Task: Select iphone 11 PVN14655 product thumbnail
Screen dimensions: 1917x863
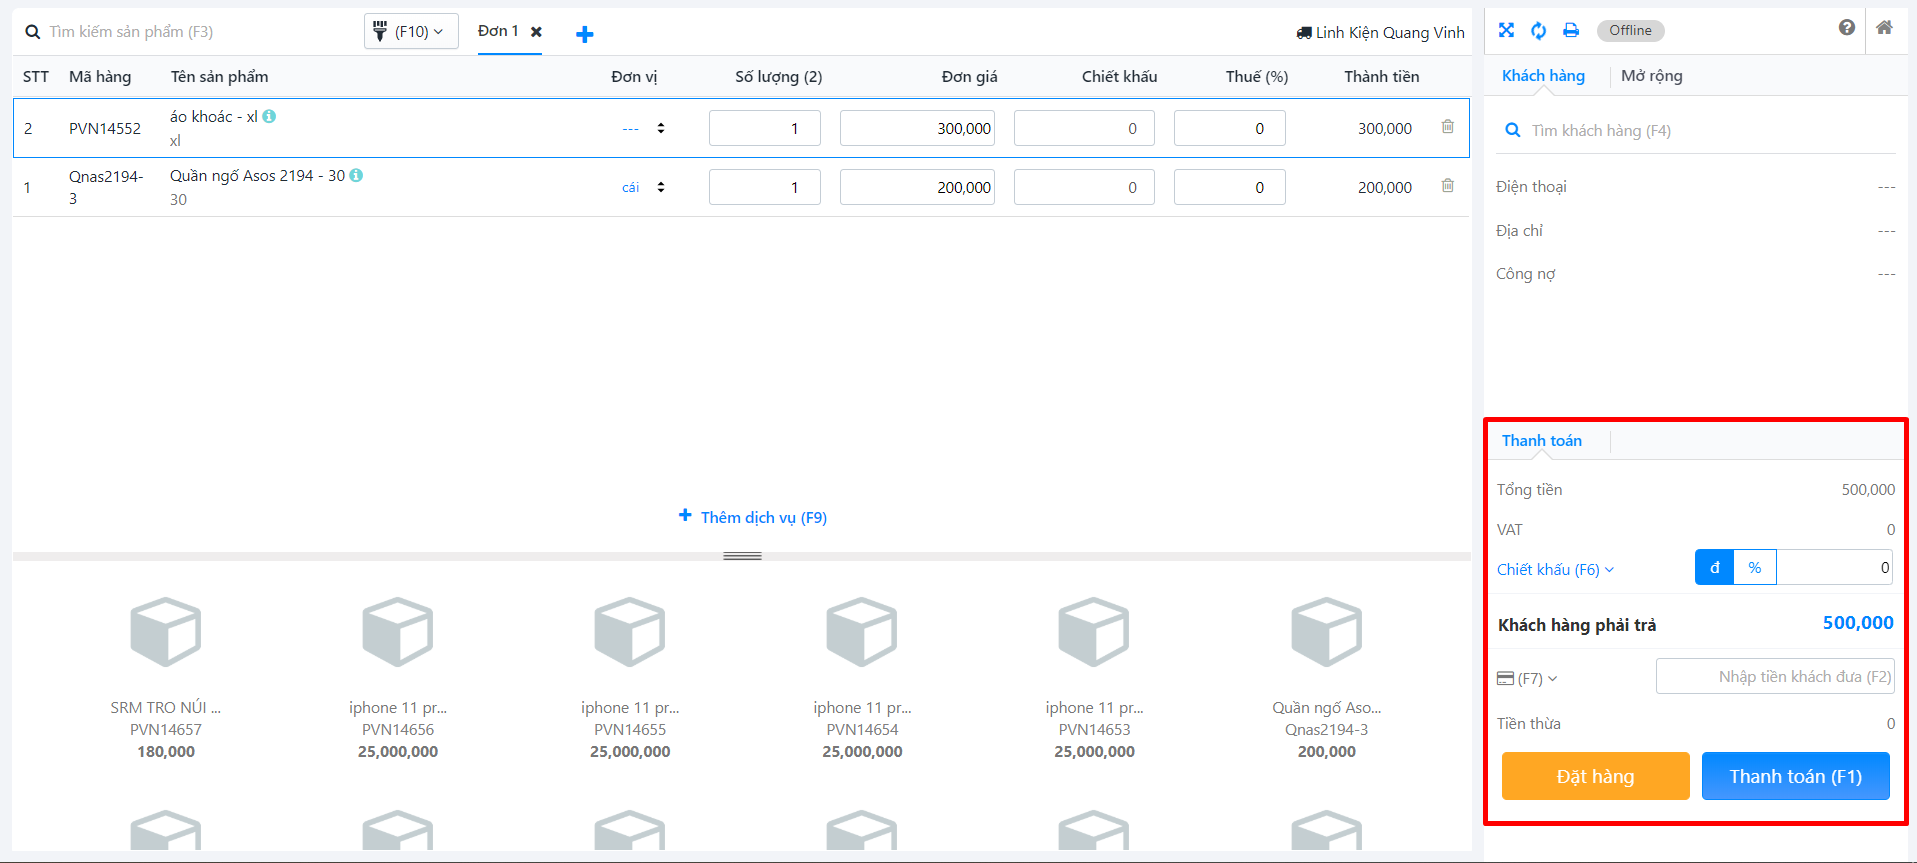Action: [x=630, y=632]
